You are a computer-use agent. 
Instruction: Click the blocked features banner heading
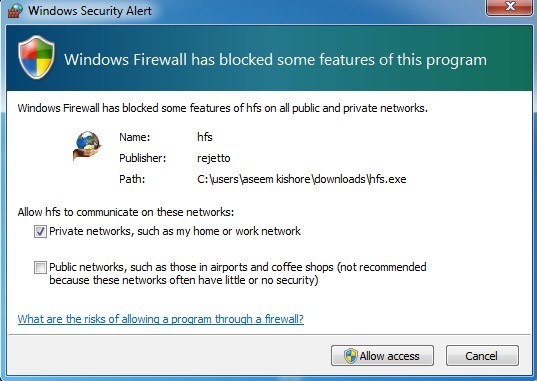tap(275, 60)
